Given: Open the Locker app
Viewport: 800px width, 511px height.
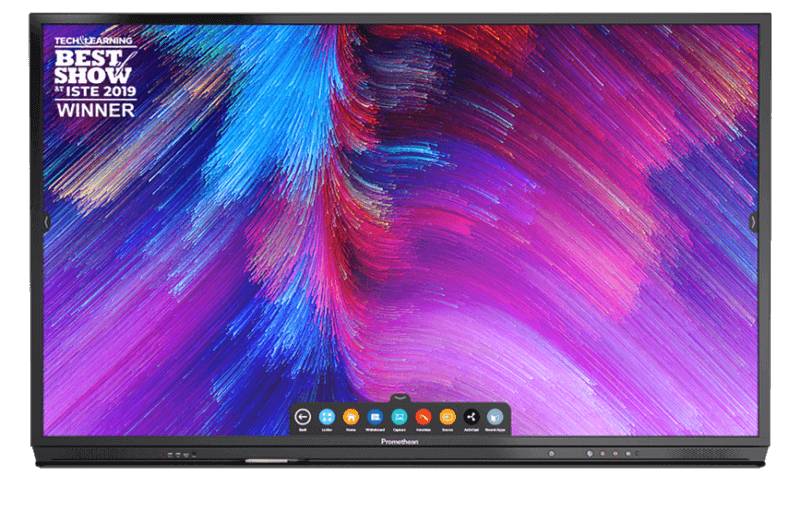Looking at the screenshot, I should coord(326,416).
